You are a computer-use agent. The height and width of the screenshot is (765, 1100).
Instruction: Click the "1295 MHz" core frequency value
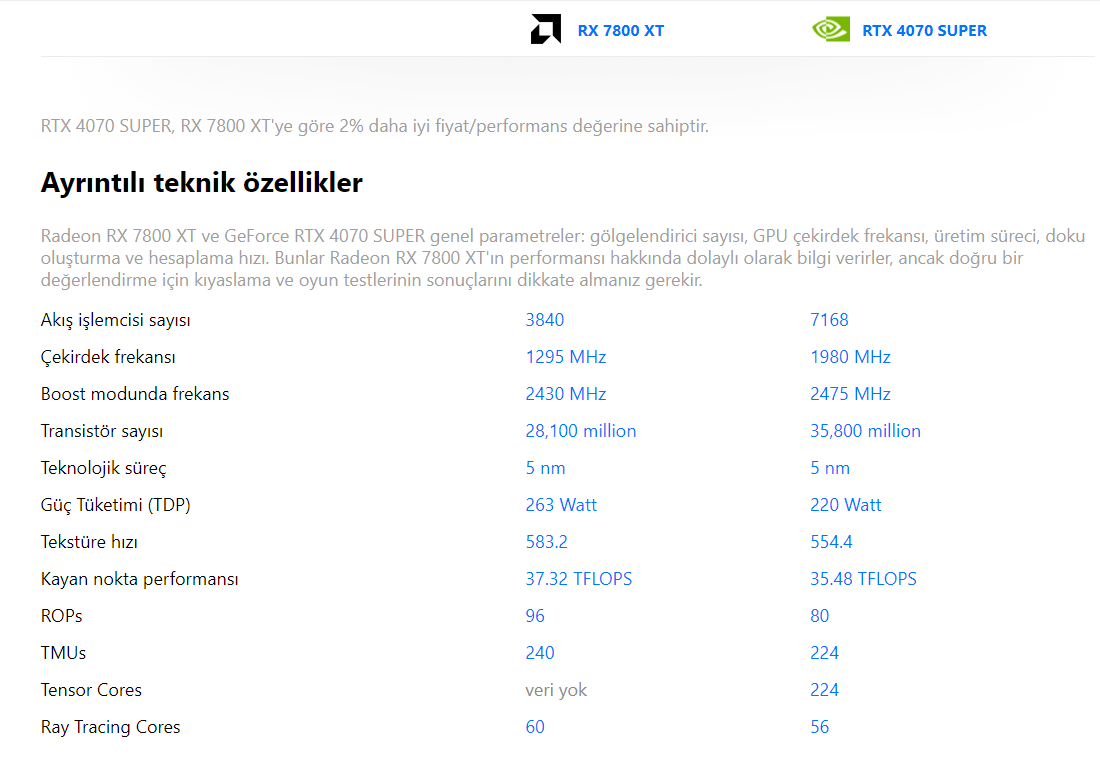[566, 357]
